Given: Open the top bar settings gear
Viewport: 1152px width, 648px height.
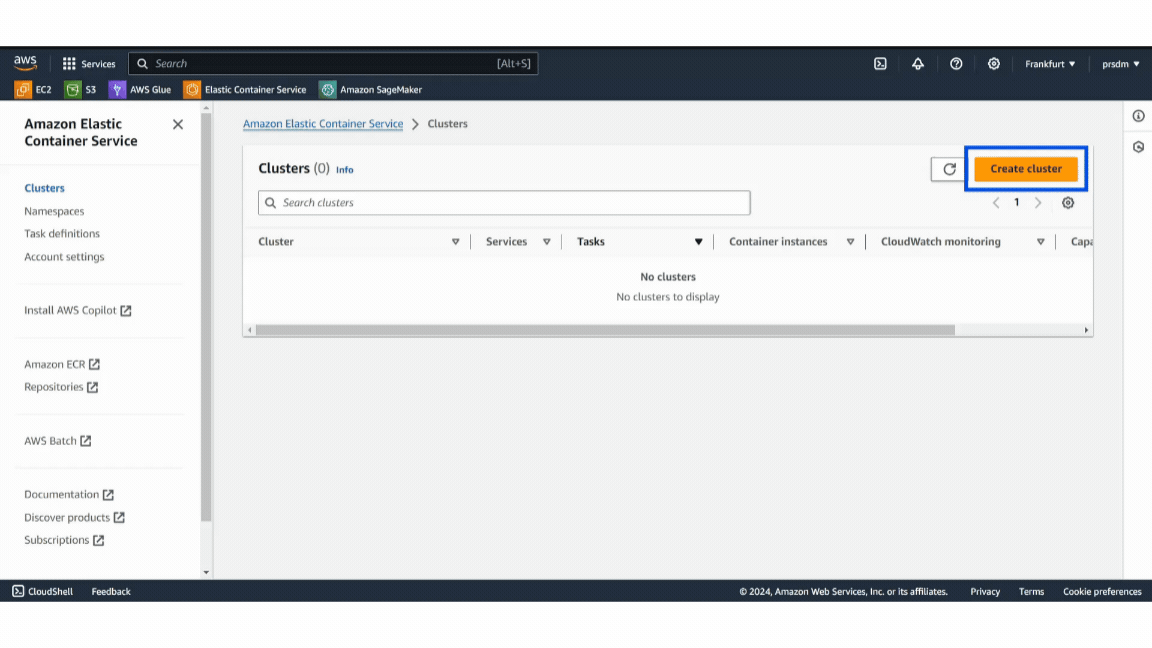Looking at the screenshot, I should pyautogui.click(x=993, y=64).
